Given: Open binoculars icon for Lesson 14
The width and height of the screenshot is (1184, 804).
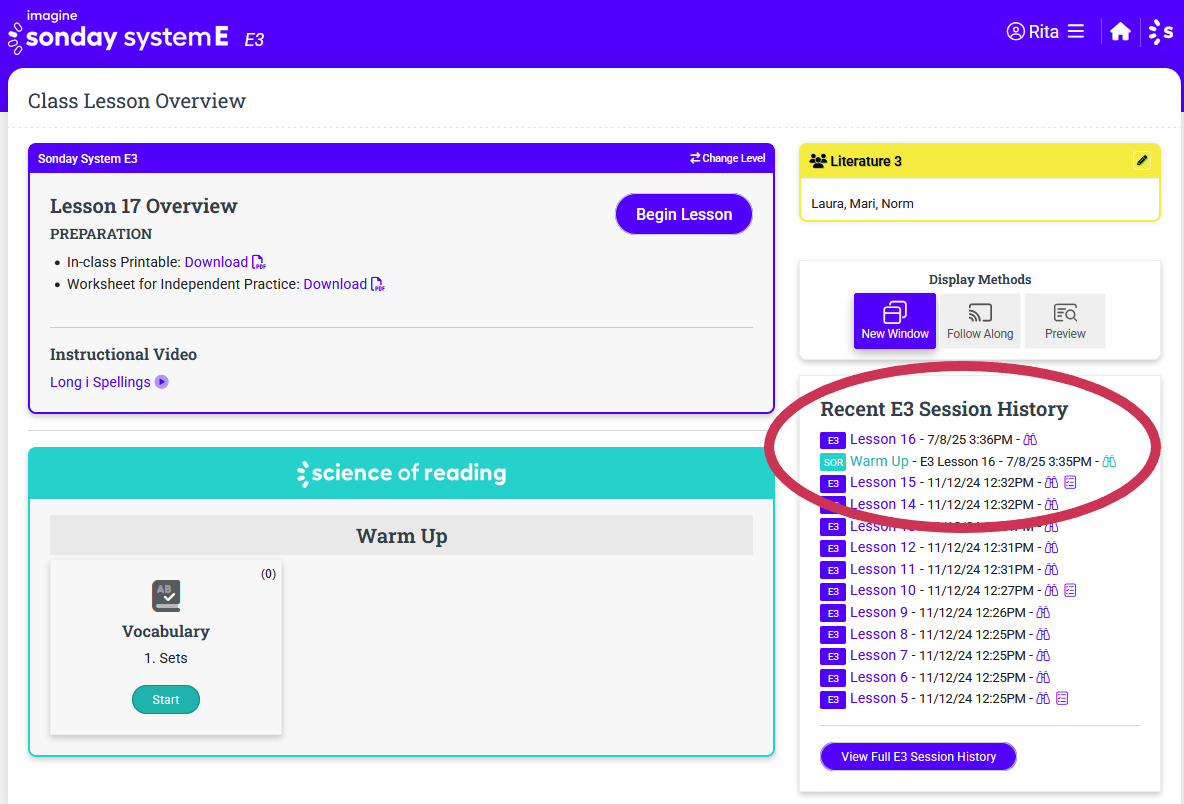Looking at the screenshot, I should click(x=1051, y=504).
